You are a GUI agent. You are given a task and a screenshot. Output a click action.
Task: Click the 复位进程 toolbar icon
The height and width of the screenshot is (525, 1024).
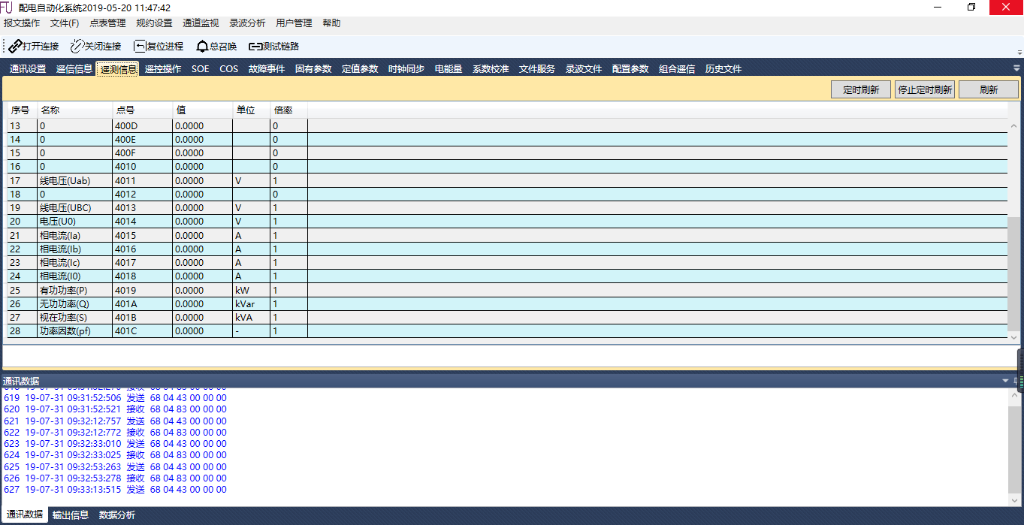[x=140, y=46]
